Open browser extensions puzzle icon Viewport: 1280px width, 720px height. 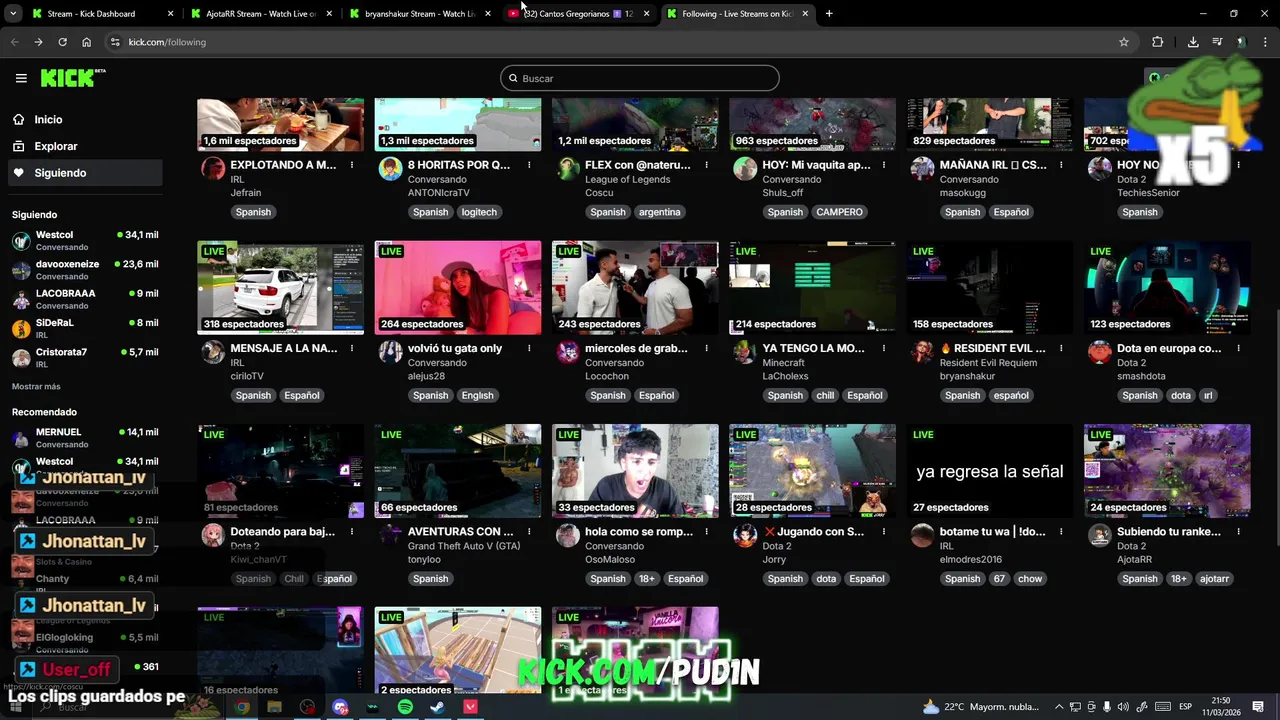[x=1157, y=42]
